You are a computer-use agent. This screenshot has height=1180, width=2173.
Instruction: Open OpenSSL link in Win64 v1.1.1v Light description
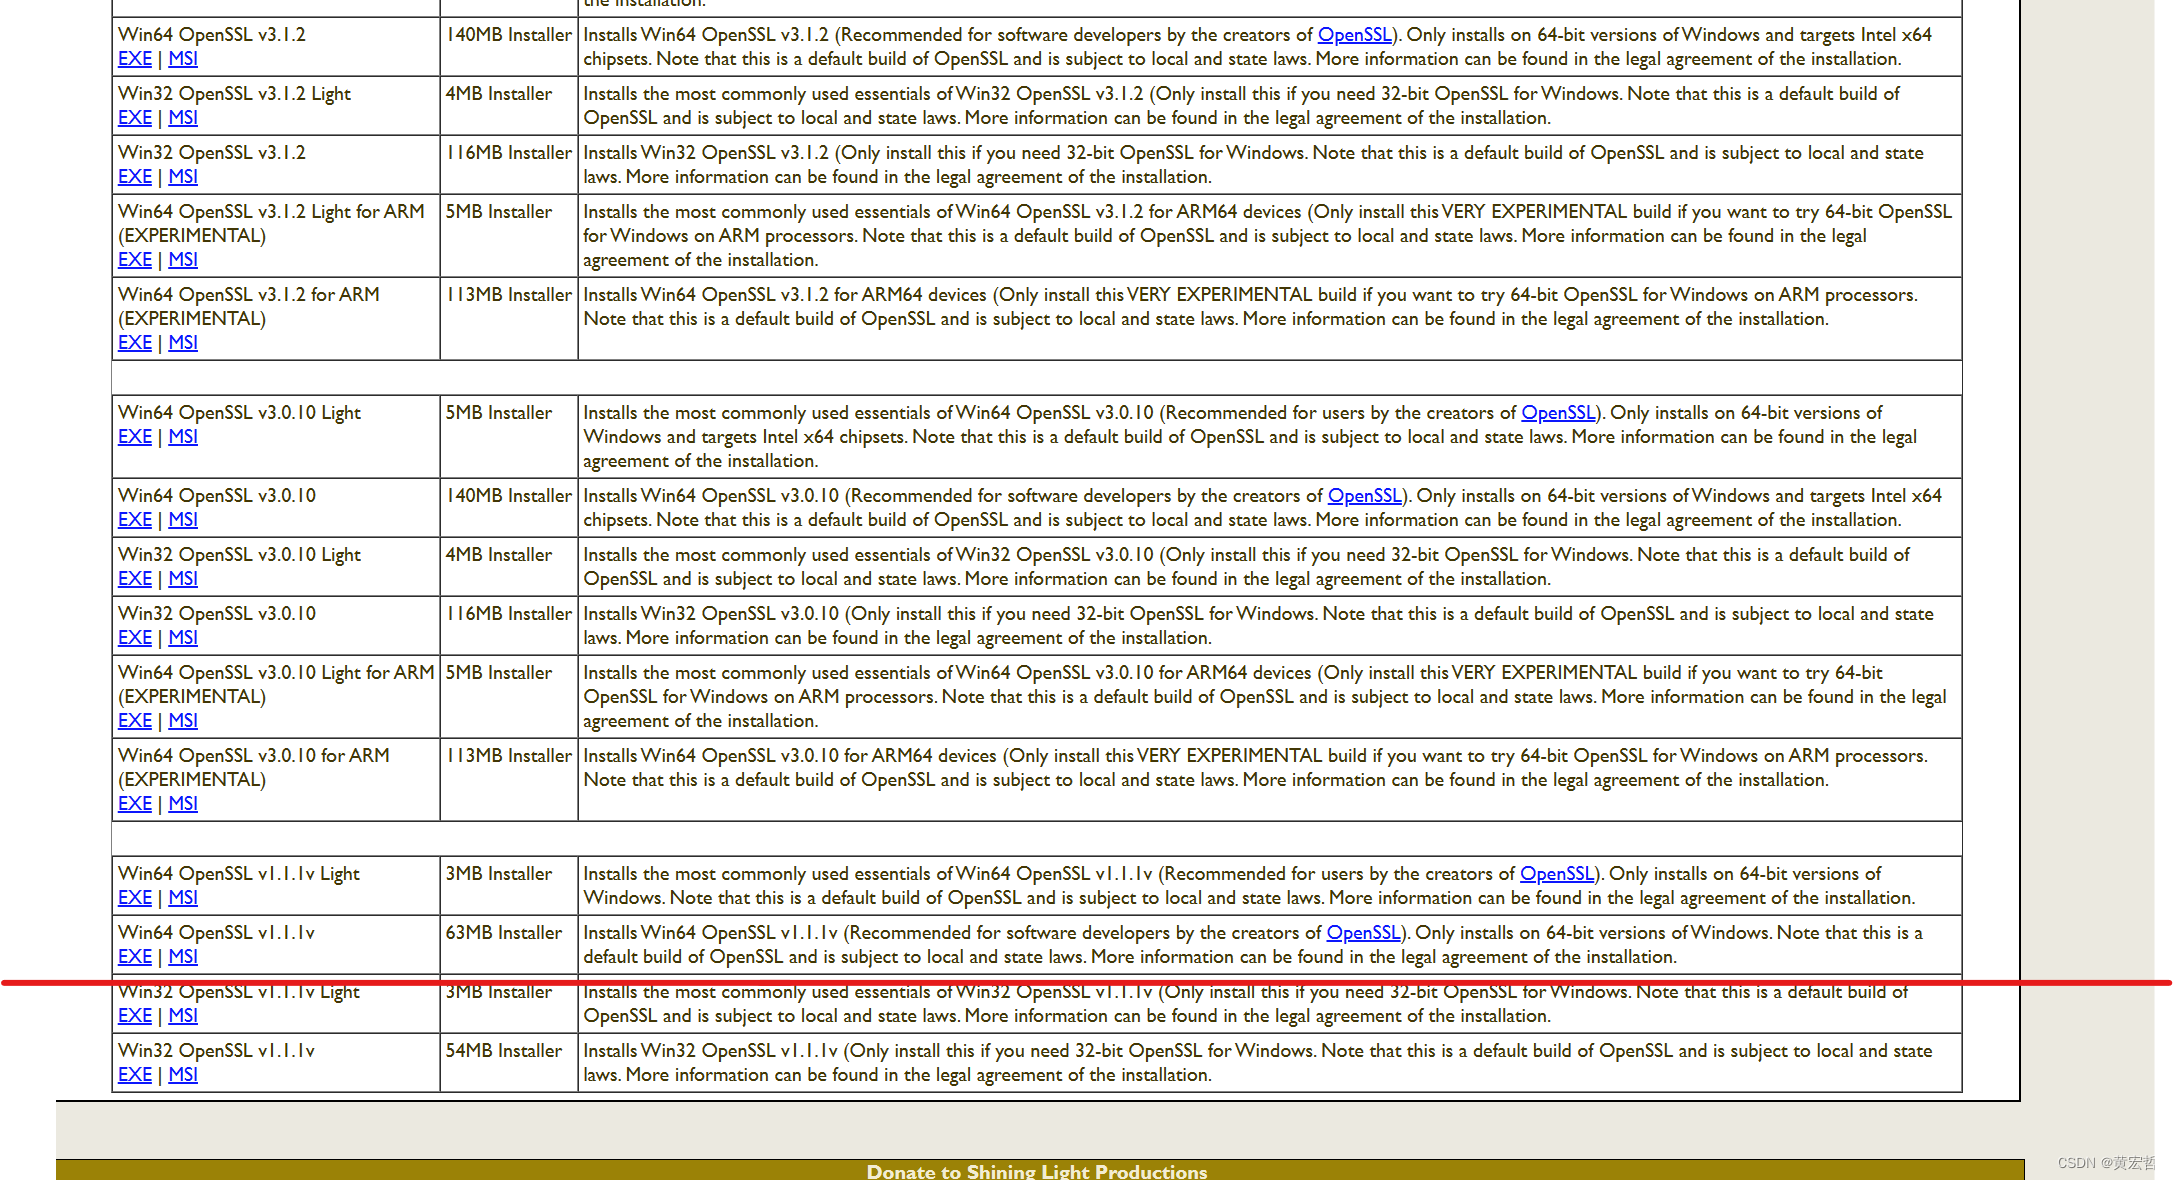point(1558,874)
